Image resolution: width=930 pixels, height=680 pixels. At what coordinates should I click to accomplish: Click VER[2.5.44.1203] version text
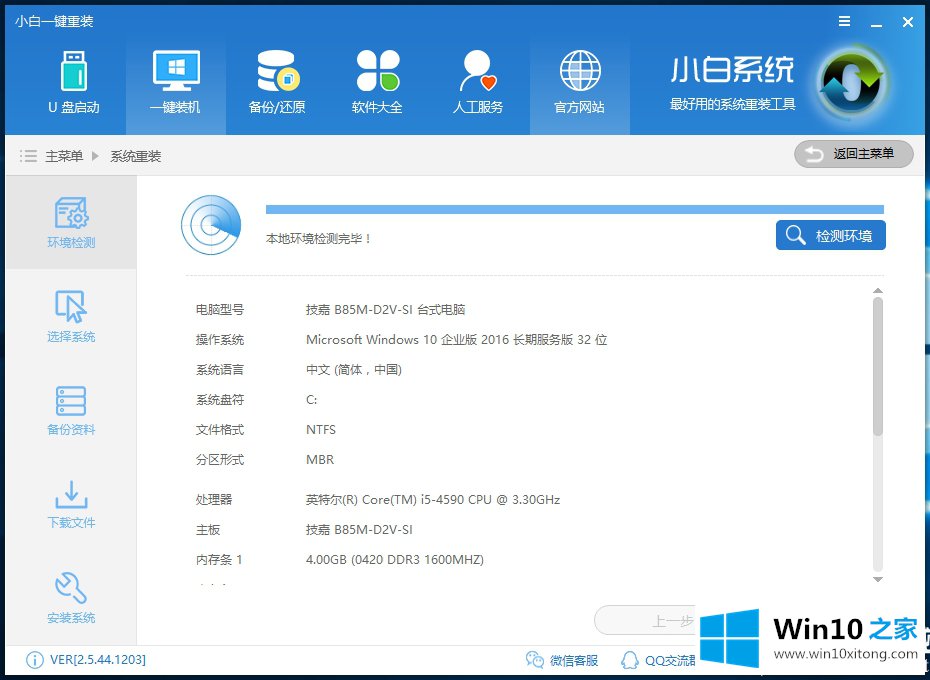pyautogui.click(x=98, y=660)
